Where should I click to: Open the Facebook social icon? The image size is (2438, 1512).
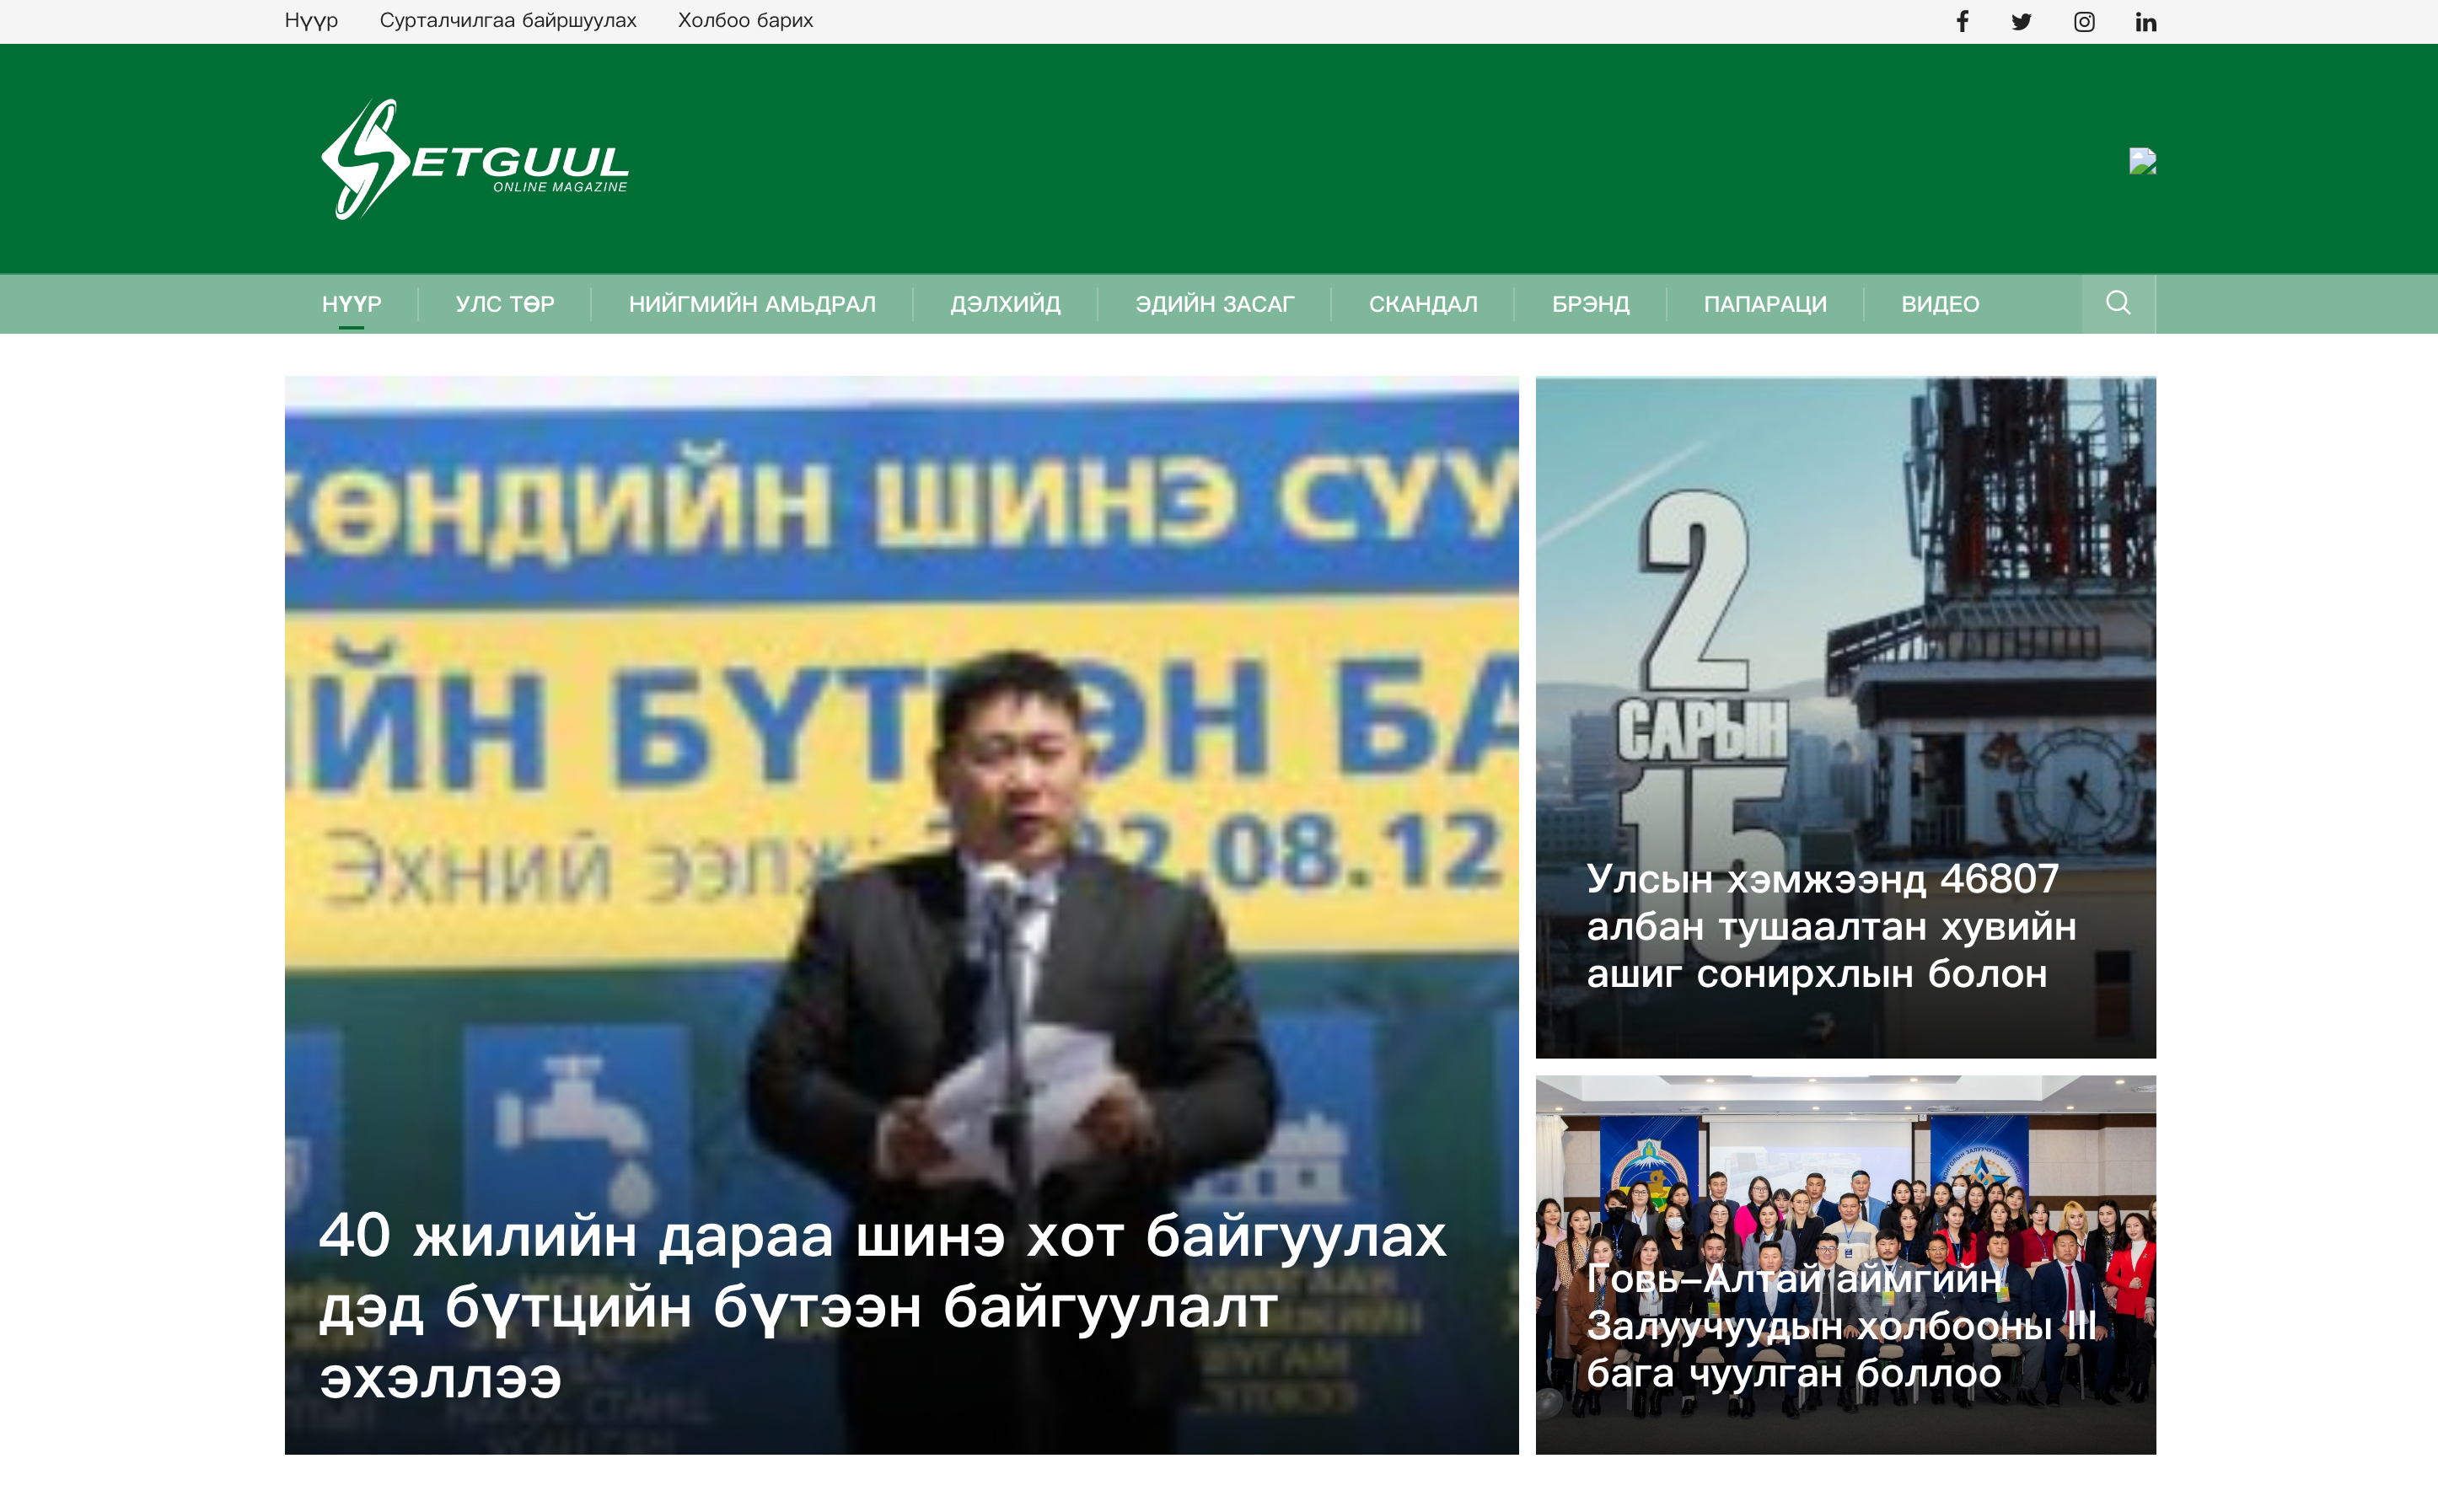[1962, 21]
